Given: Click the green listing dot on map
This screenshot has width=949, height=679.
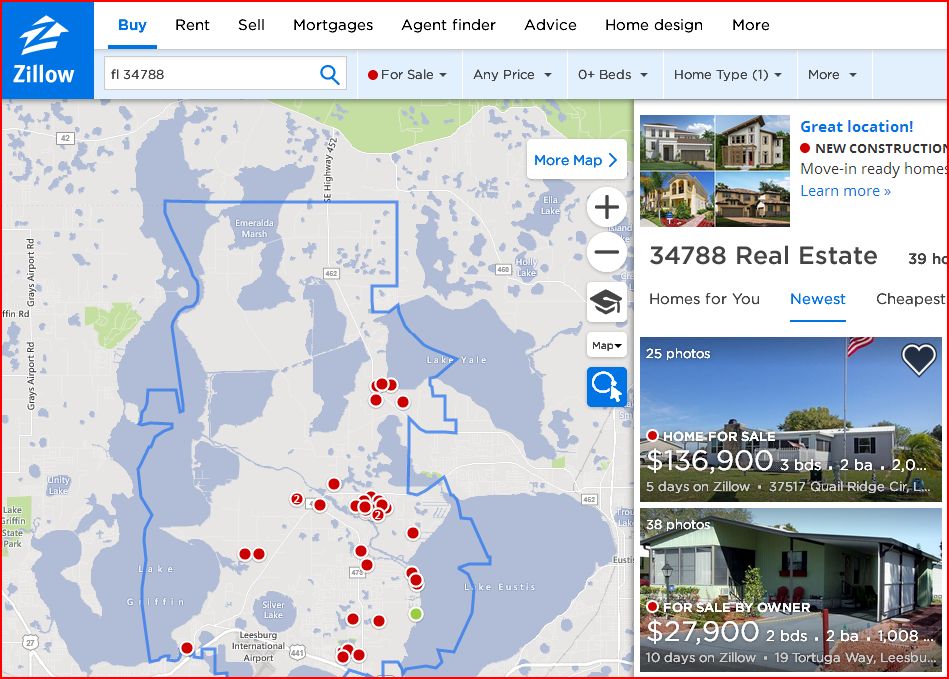Looking at the screenshot, I should pyautogui.click(x=415, y=614).
